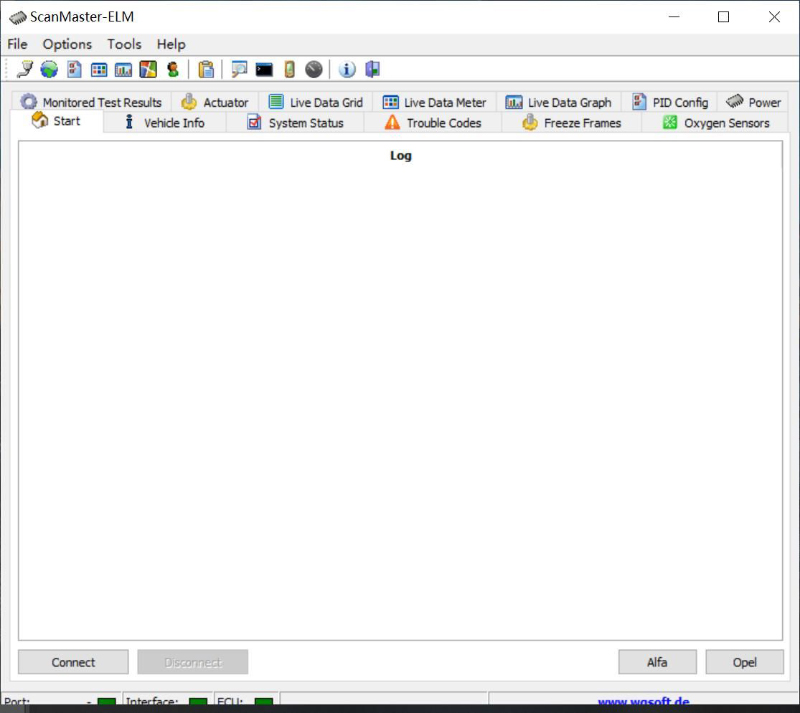Viewport: 800px width, 713px height.
Task: Click the globe toolbar icon
Action: tap(49, 69)
